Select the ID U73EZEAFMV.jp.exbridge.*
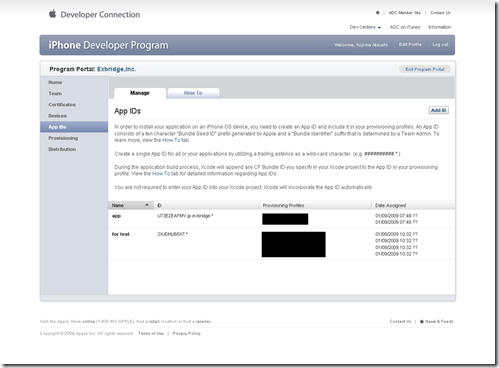Viewport: 499px width, 368px height. (x=185, y=216)
